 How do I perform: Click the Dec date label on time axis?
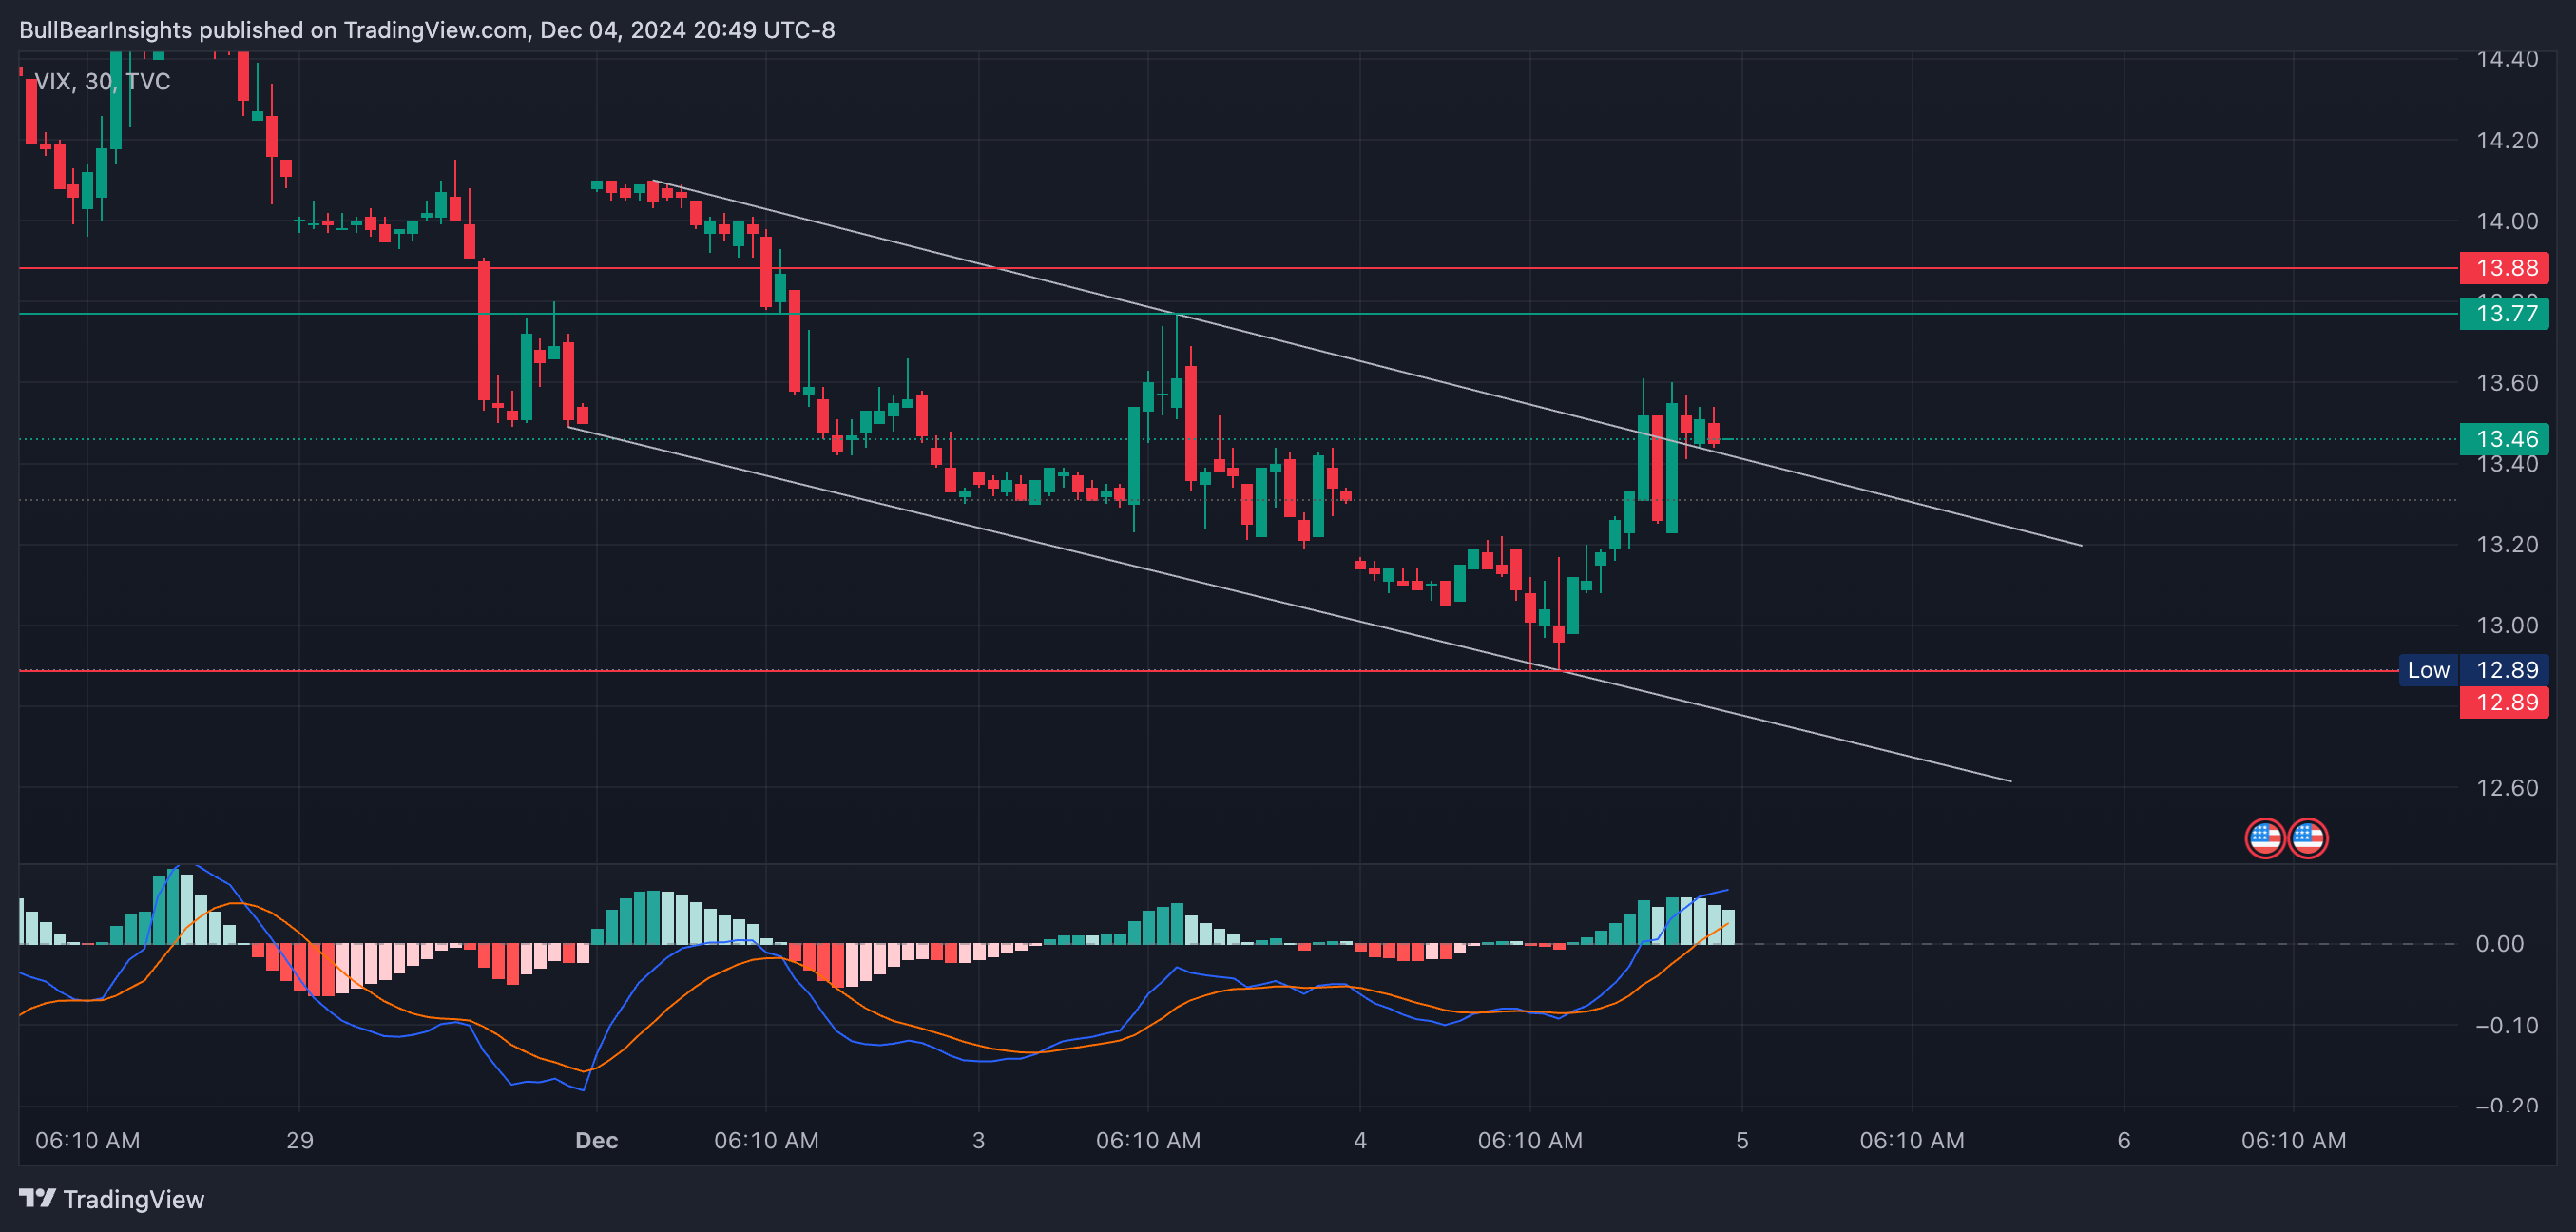click(597, 1140)
